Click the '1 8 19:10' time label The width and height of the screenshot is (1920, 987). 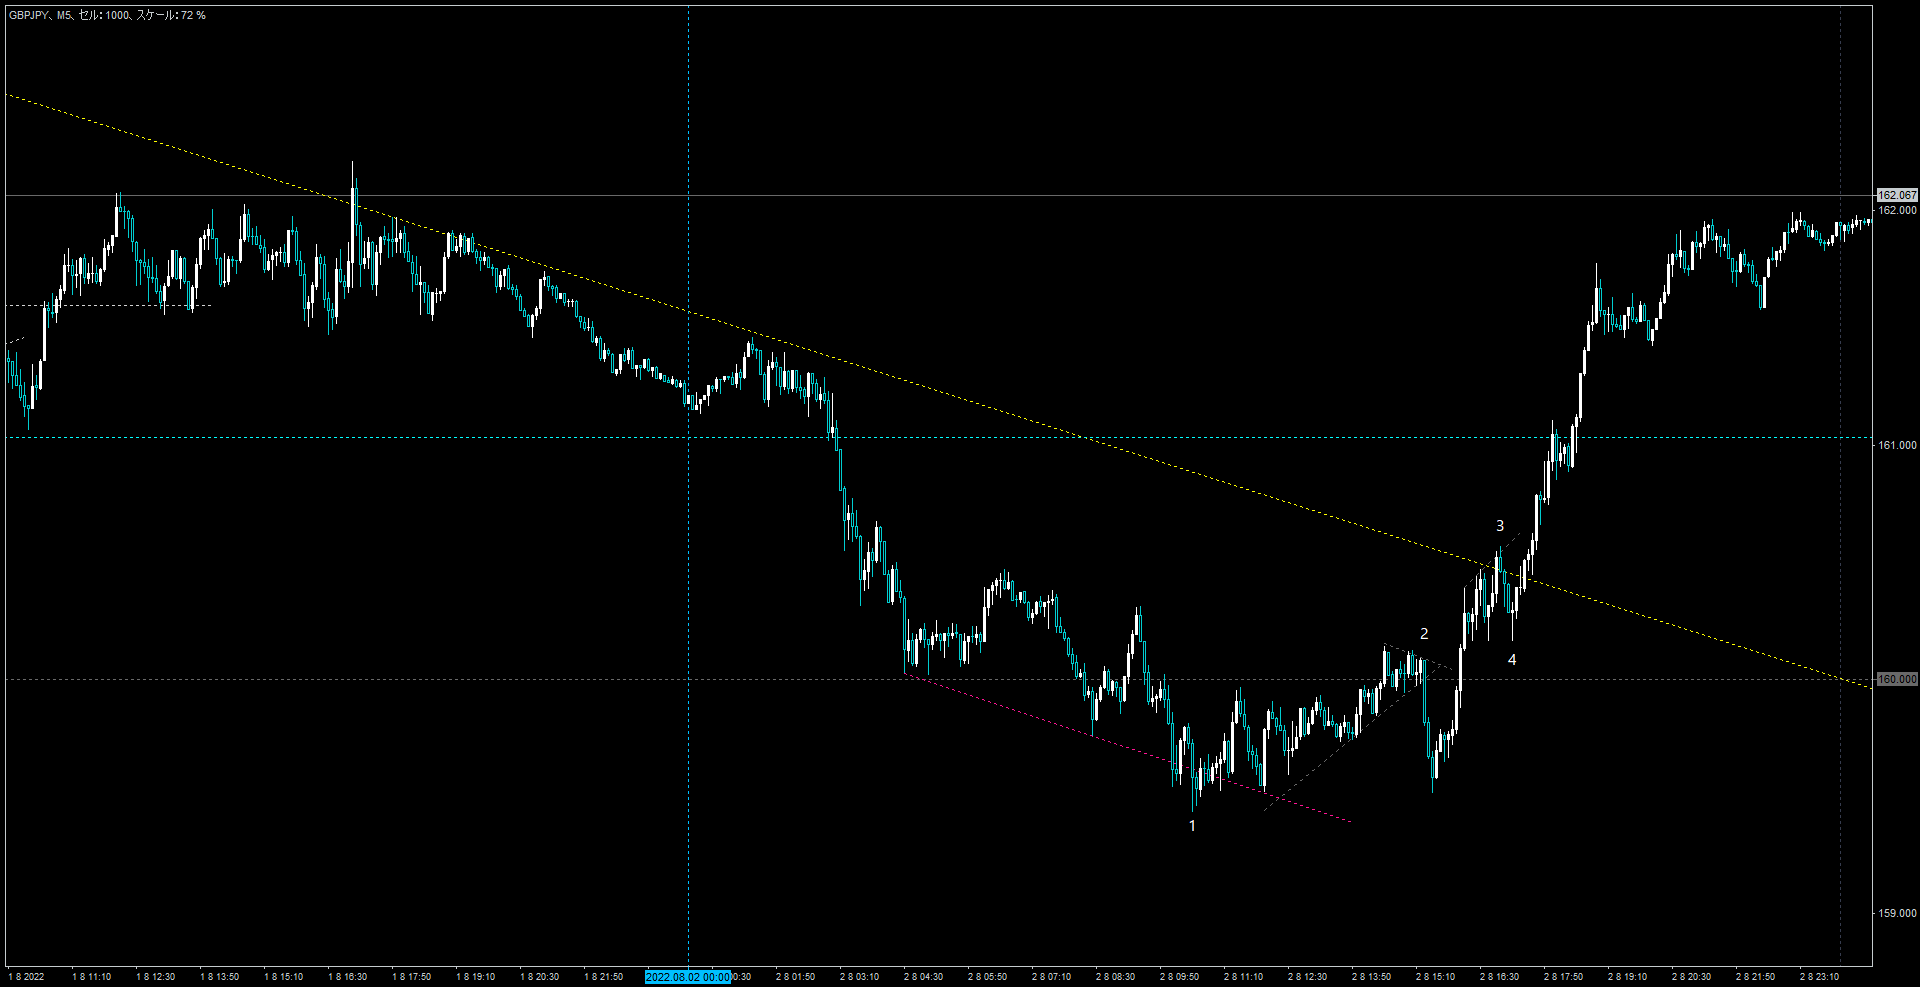(x=475, y=977)
